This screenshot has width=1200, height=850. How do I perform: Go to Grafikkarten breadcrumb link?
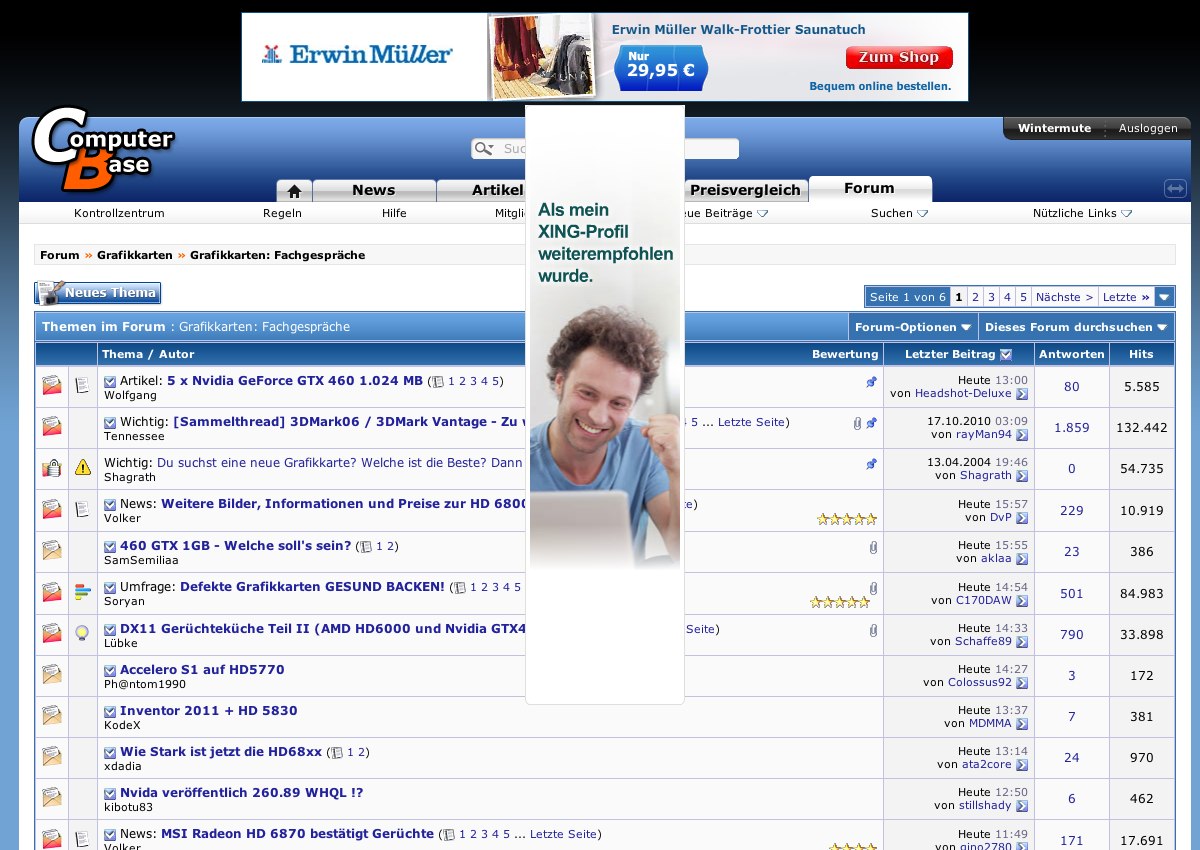pyautogui.click(x=135, y=255)
